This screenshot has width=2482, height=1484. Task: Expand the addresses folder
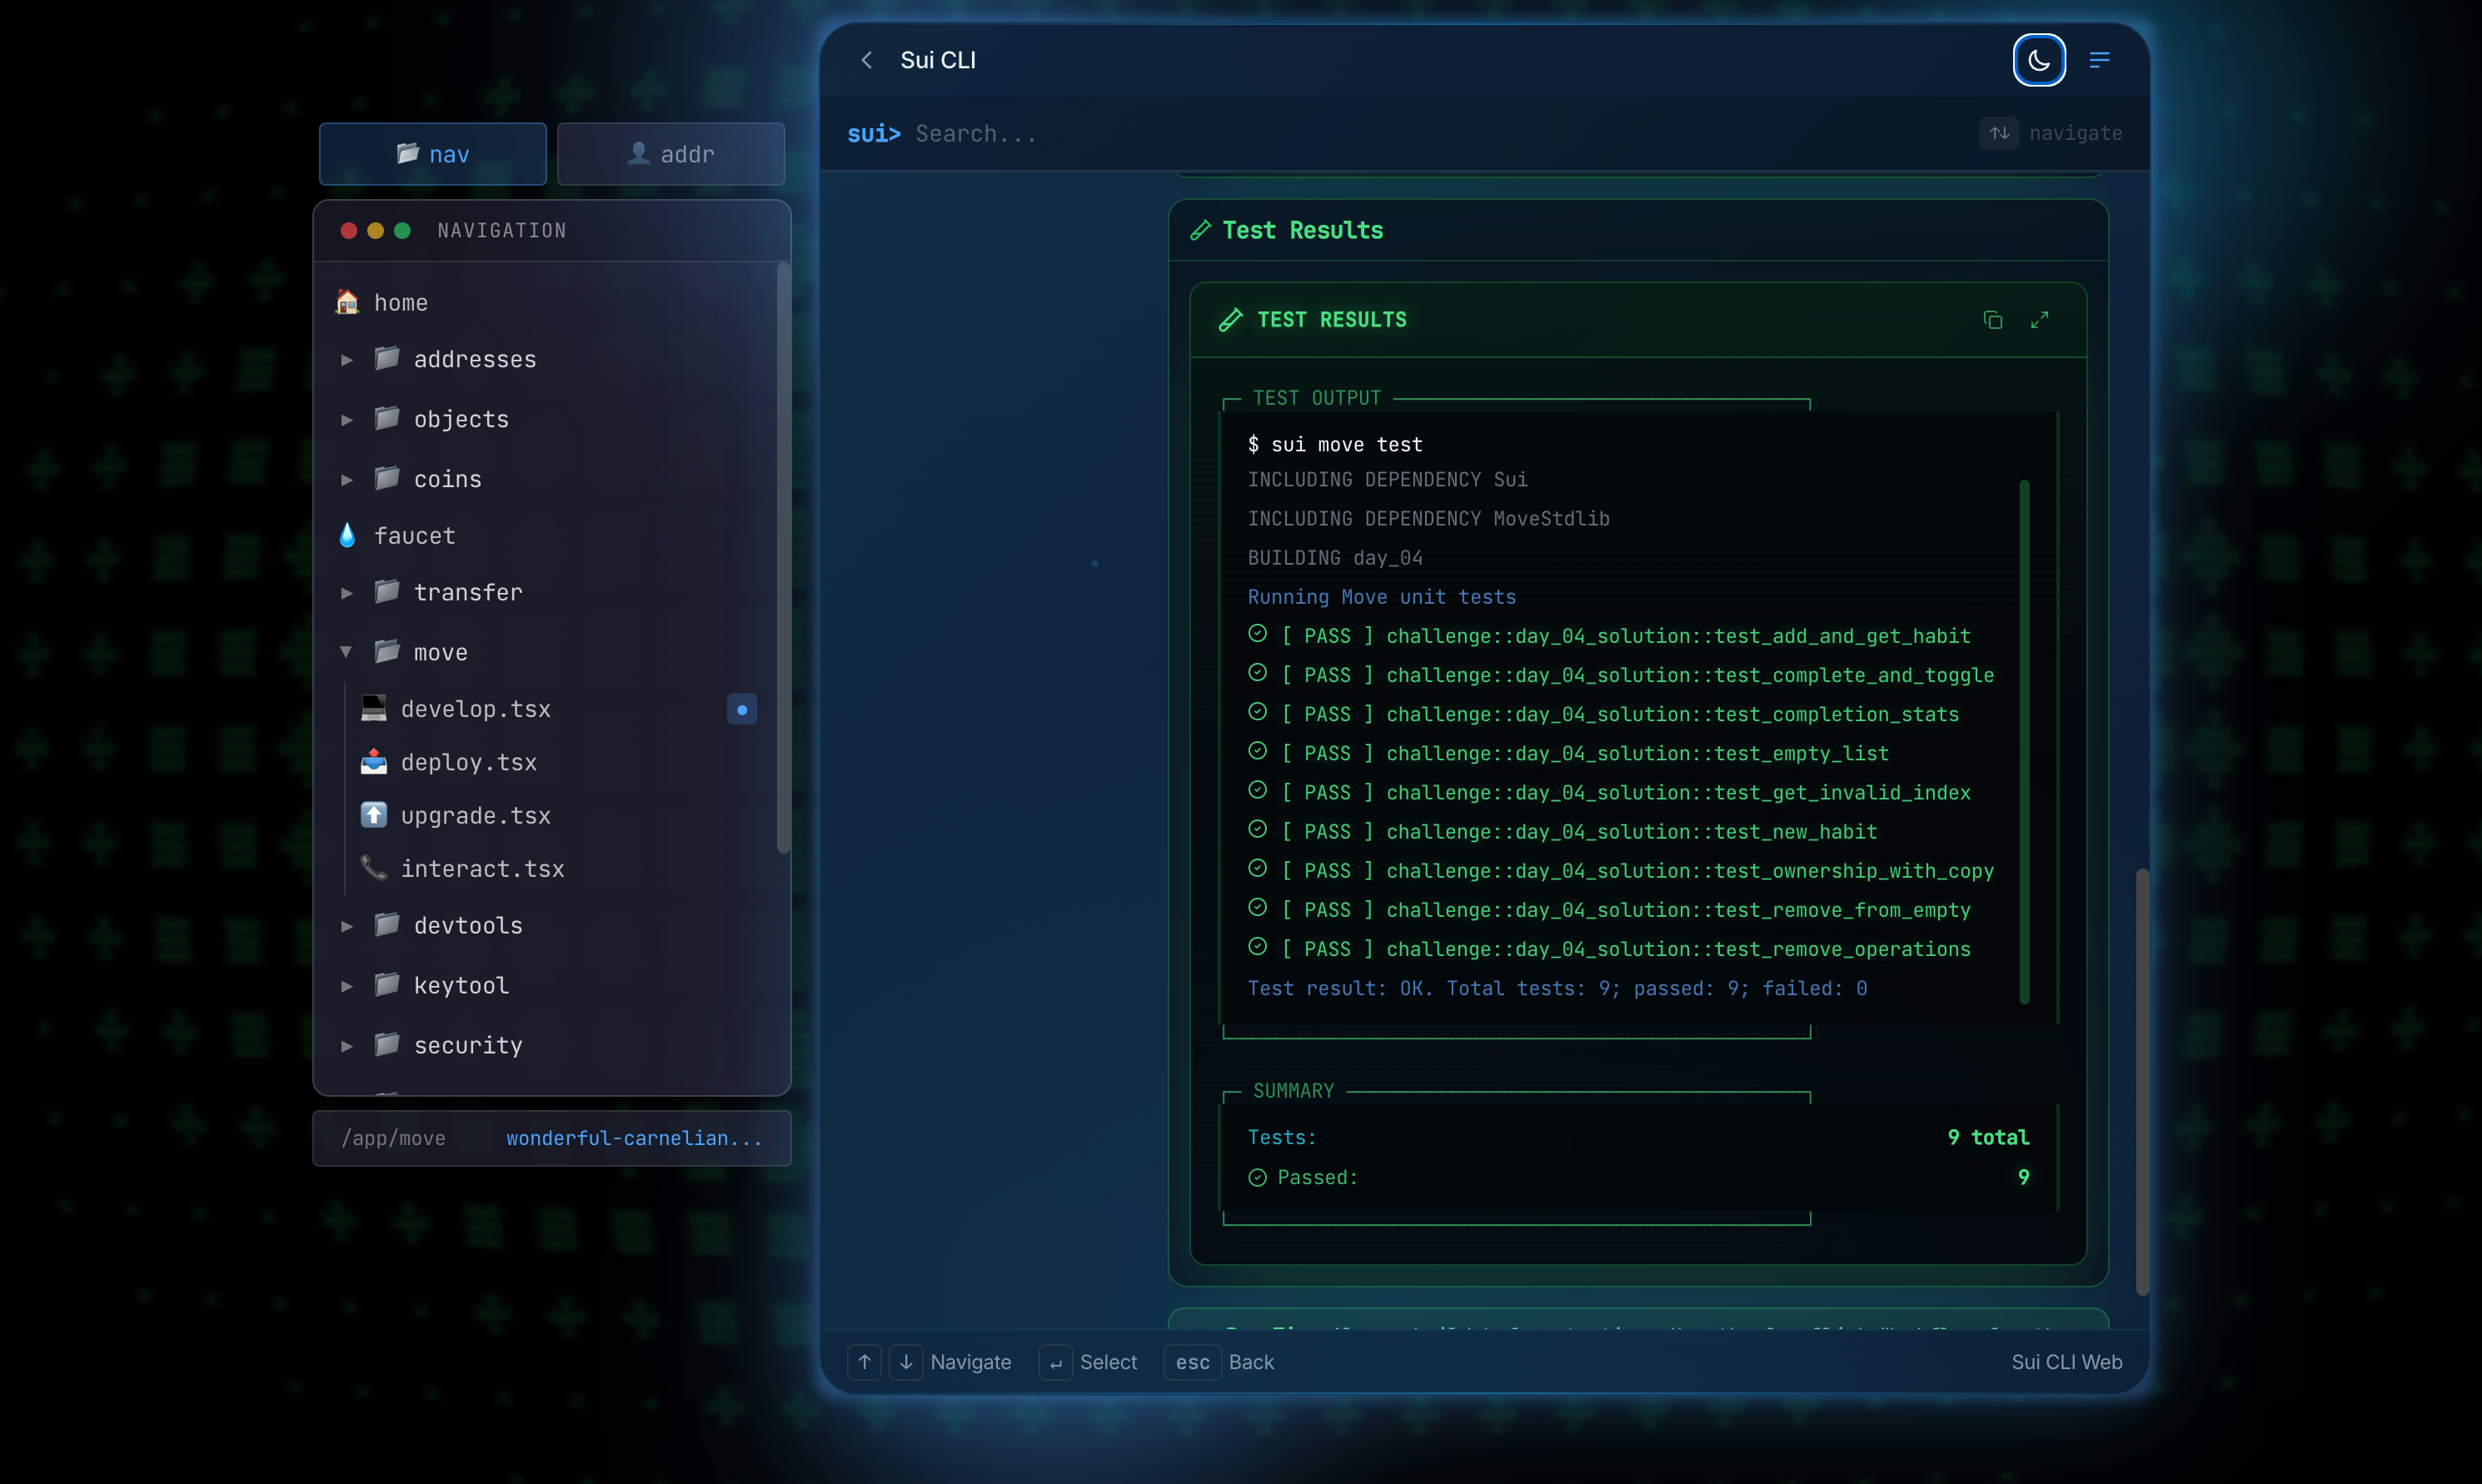pos(474,359)
